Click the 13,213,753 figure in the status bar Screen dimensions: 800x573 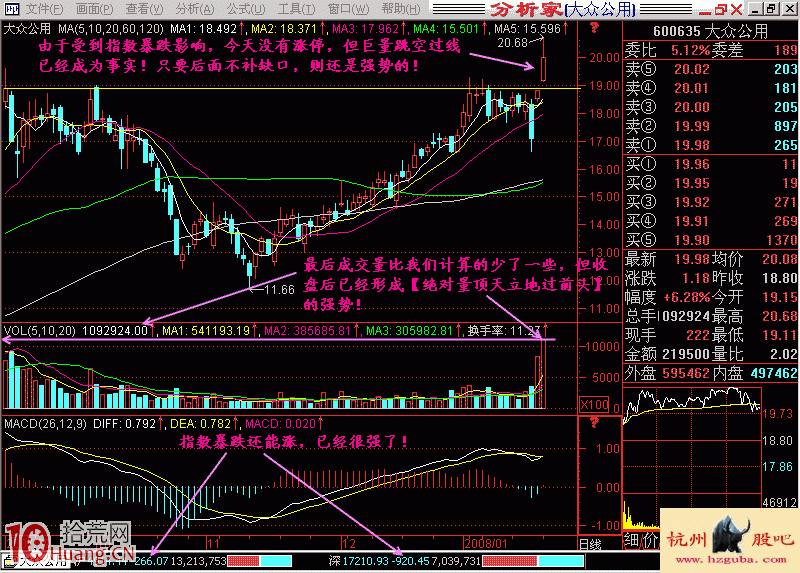click(x=198, y=561)
